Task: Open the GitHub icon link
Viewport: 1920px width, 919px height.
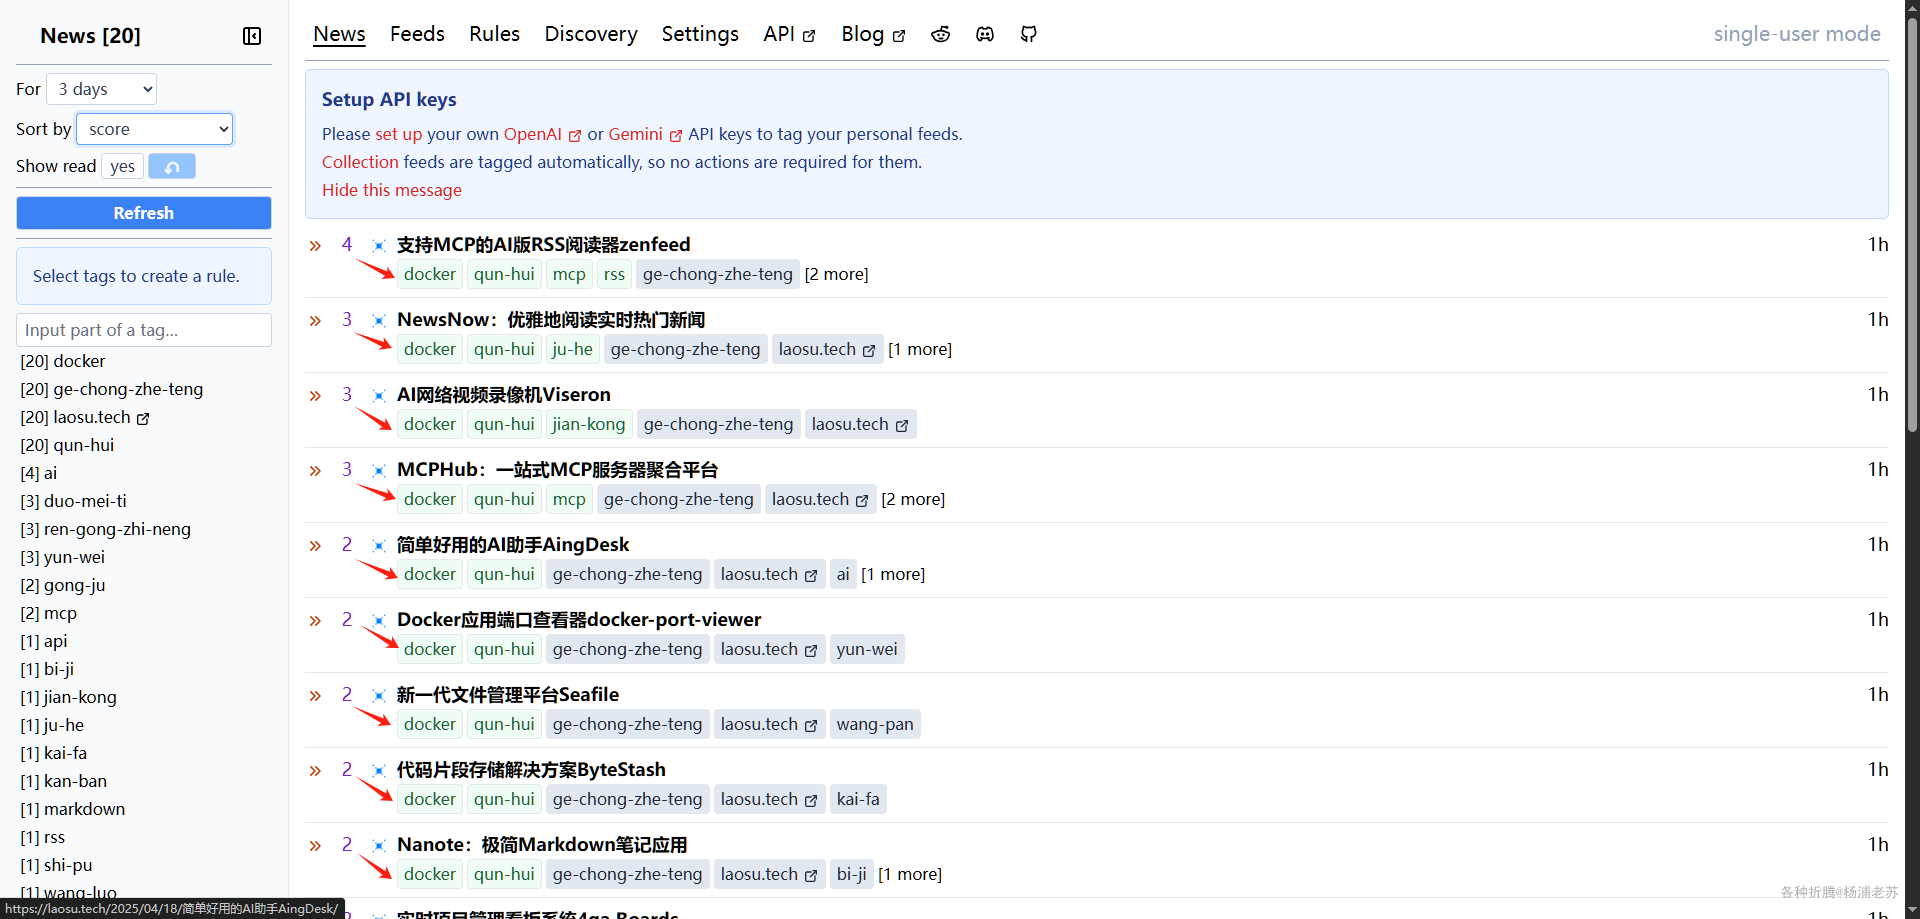Action: tap(1029, 34)
